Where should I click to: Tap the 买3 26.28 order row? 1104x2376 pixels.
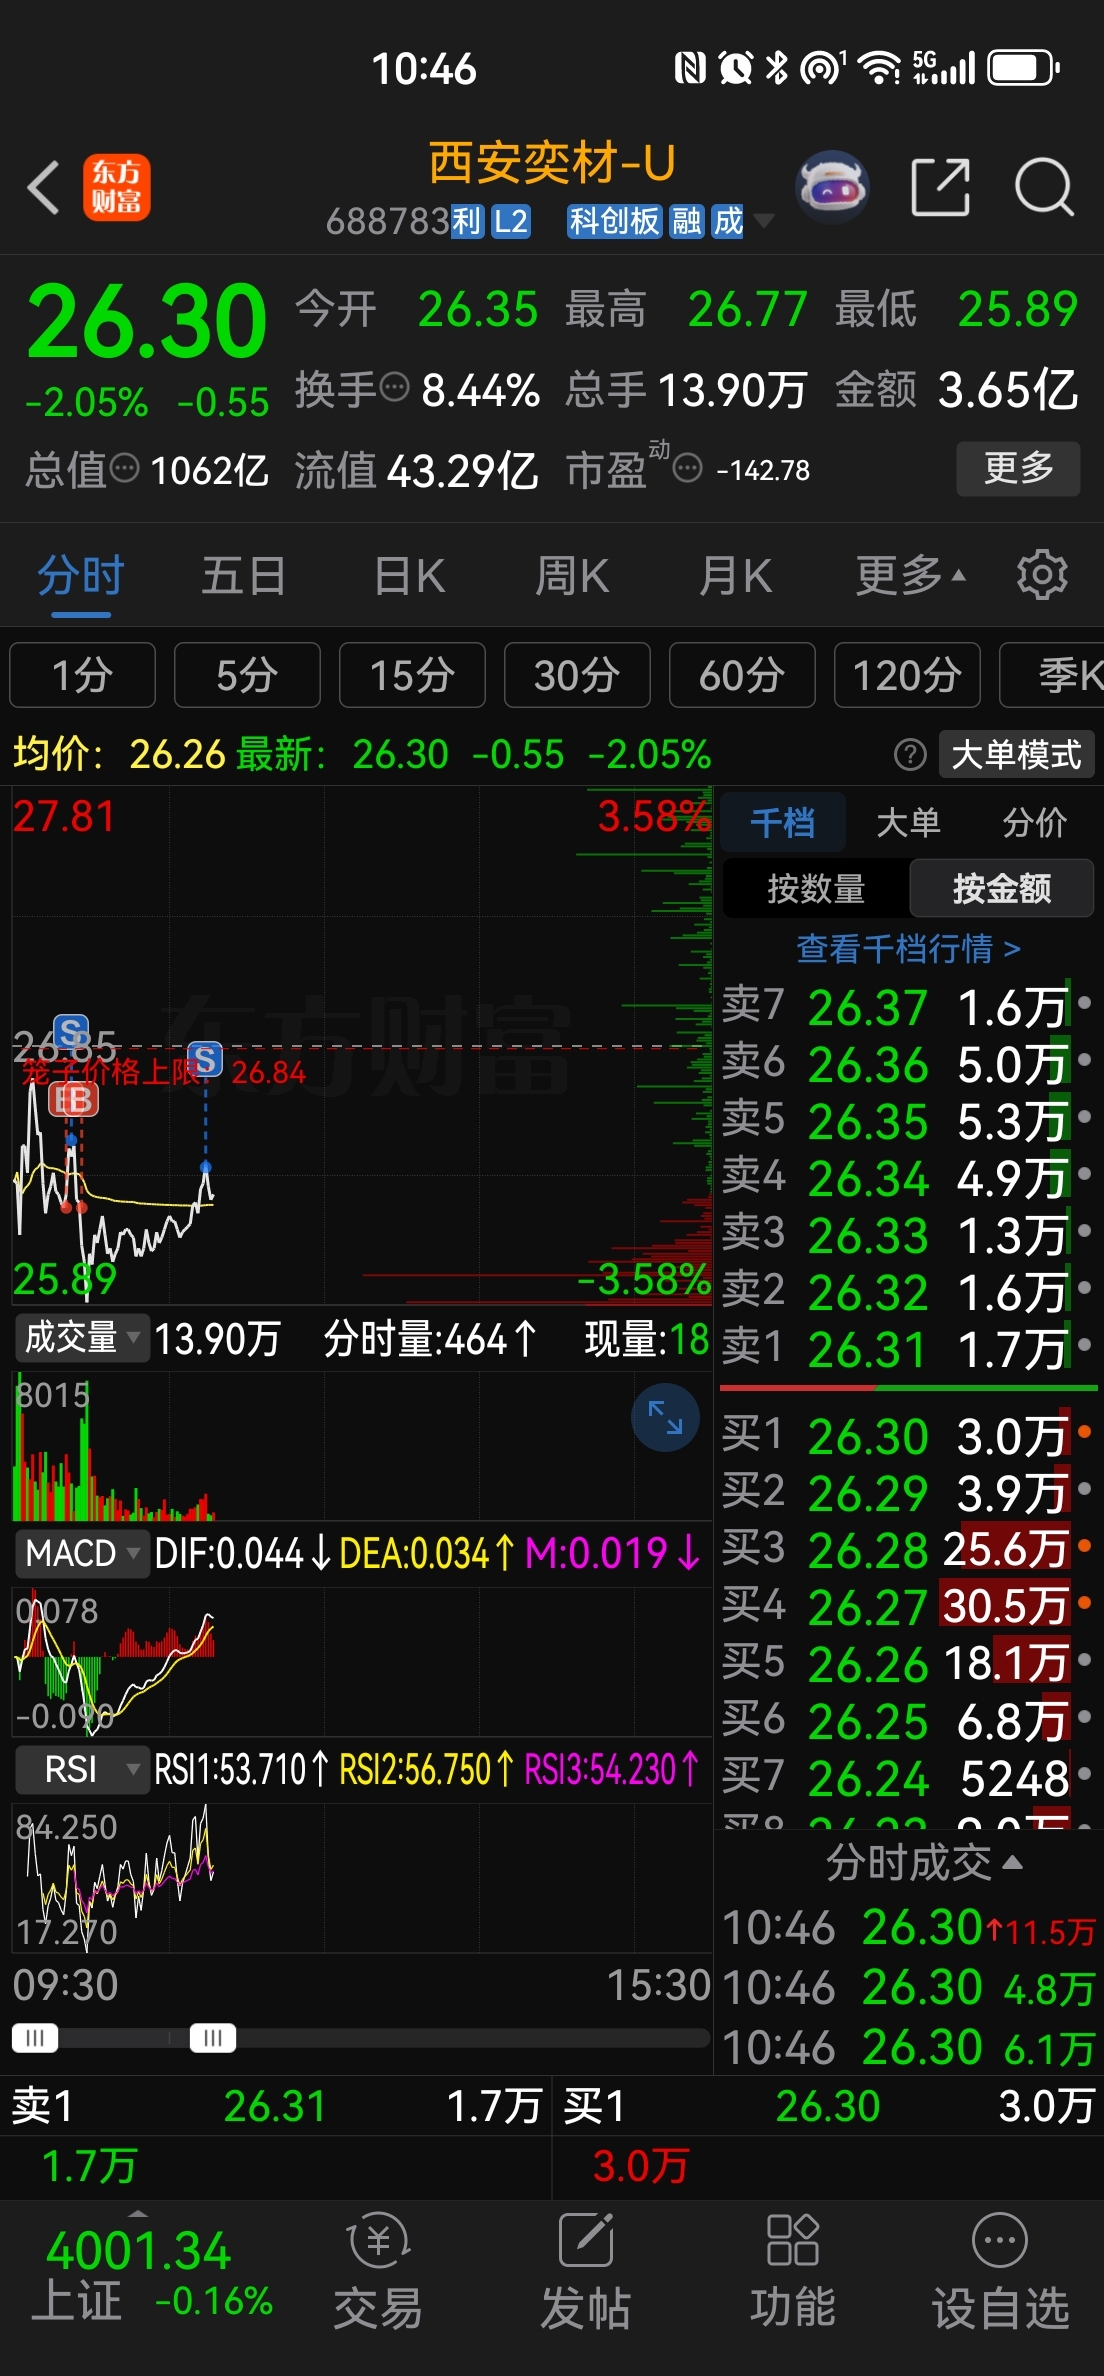coord(908,1548)
